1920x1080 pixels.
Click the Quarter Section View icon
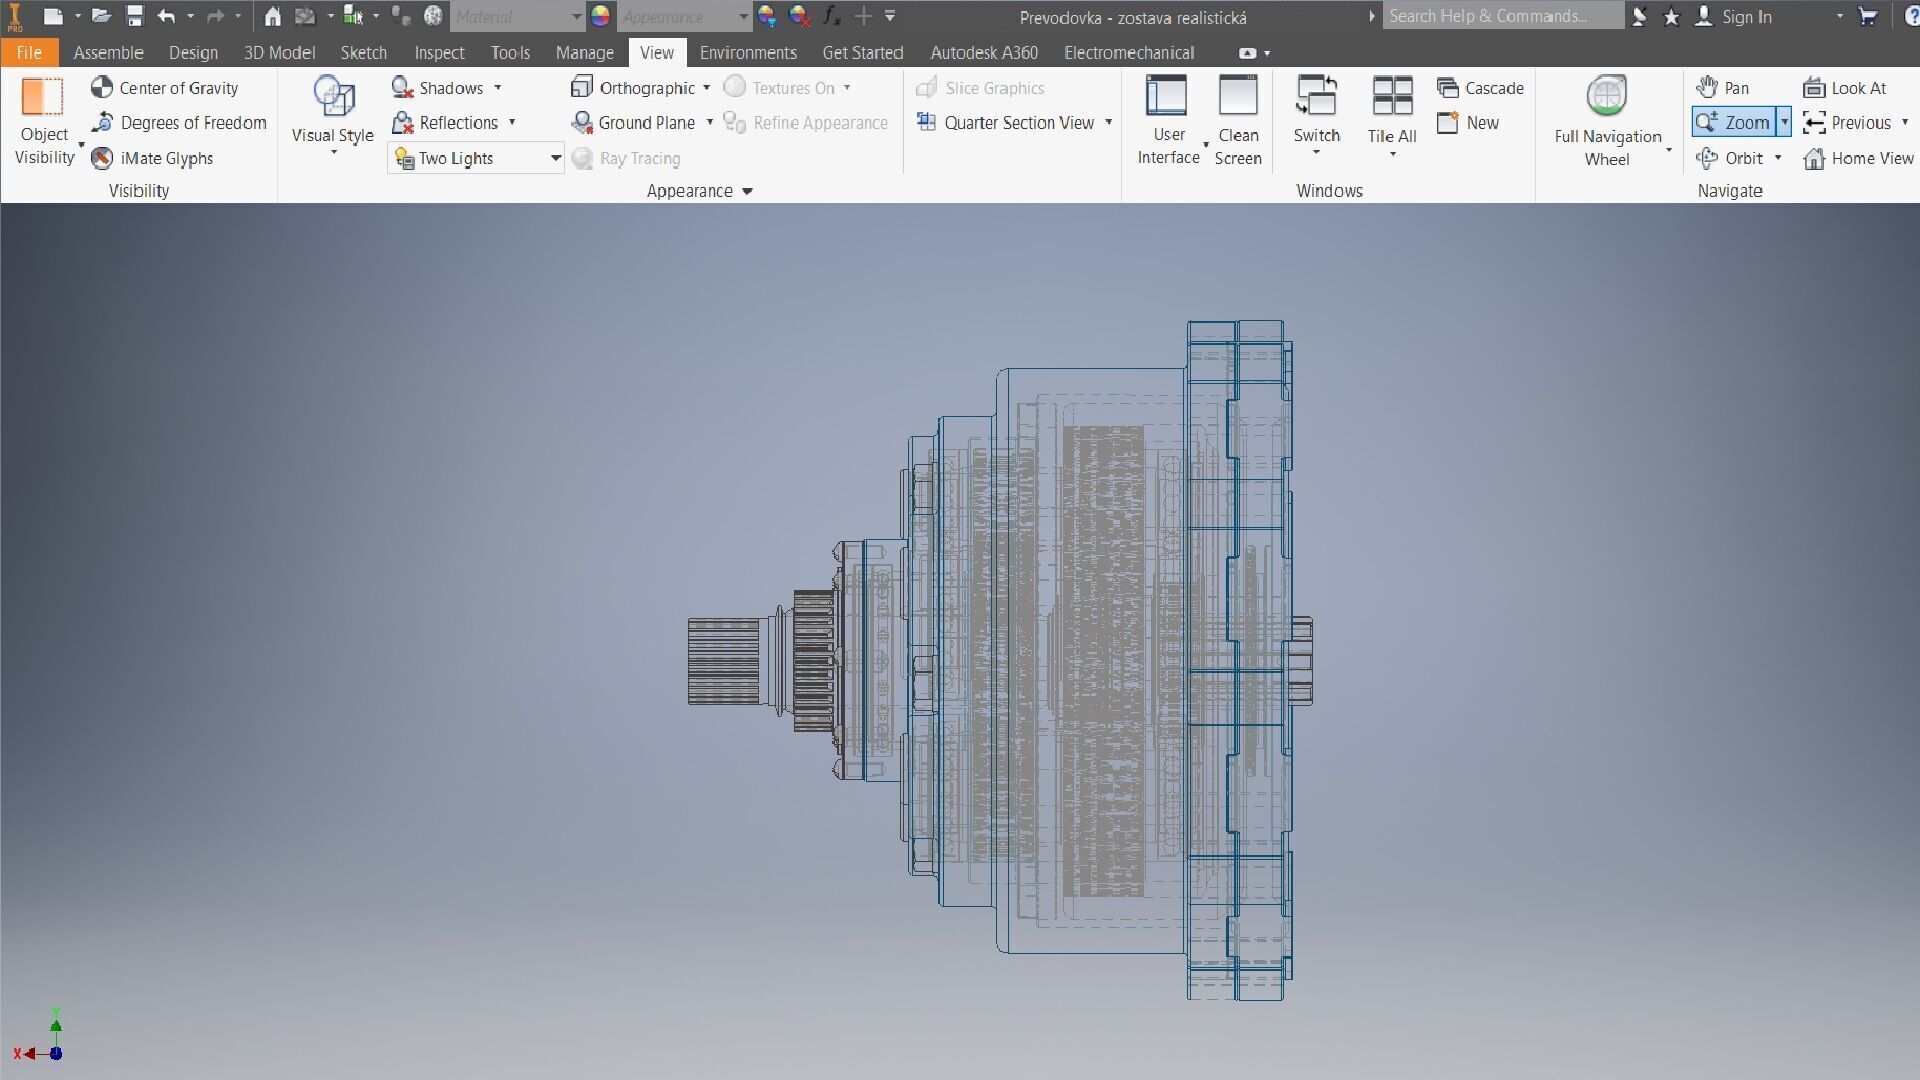pos(927,122)
